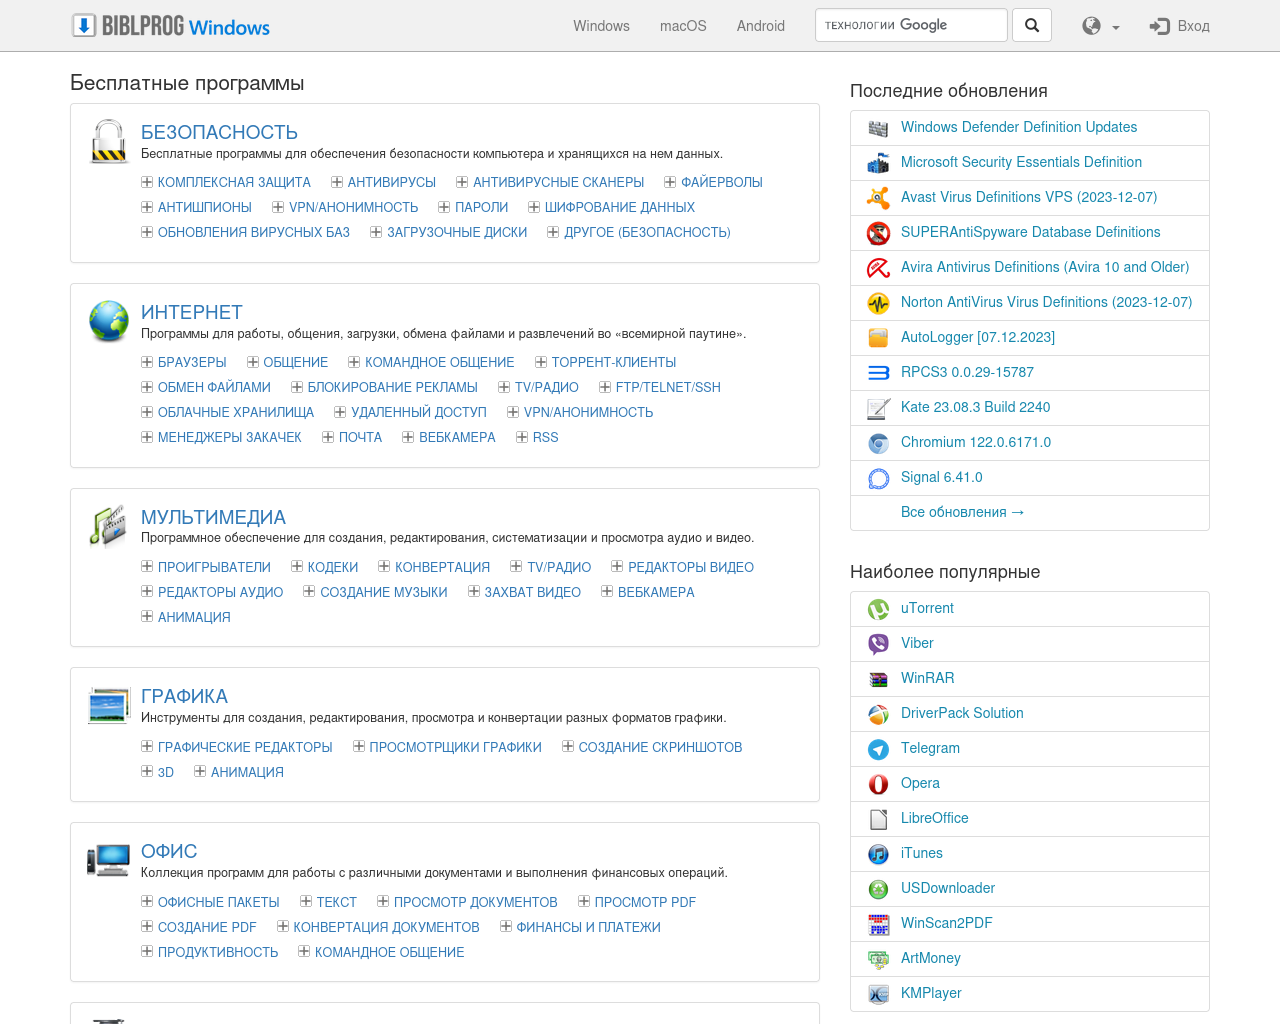Expand КОМПЛЕКСНАЯ ЗАЩИТА plus icon

[x=147, y=182]
